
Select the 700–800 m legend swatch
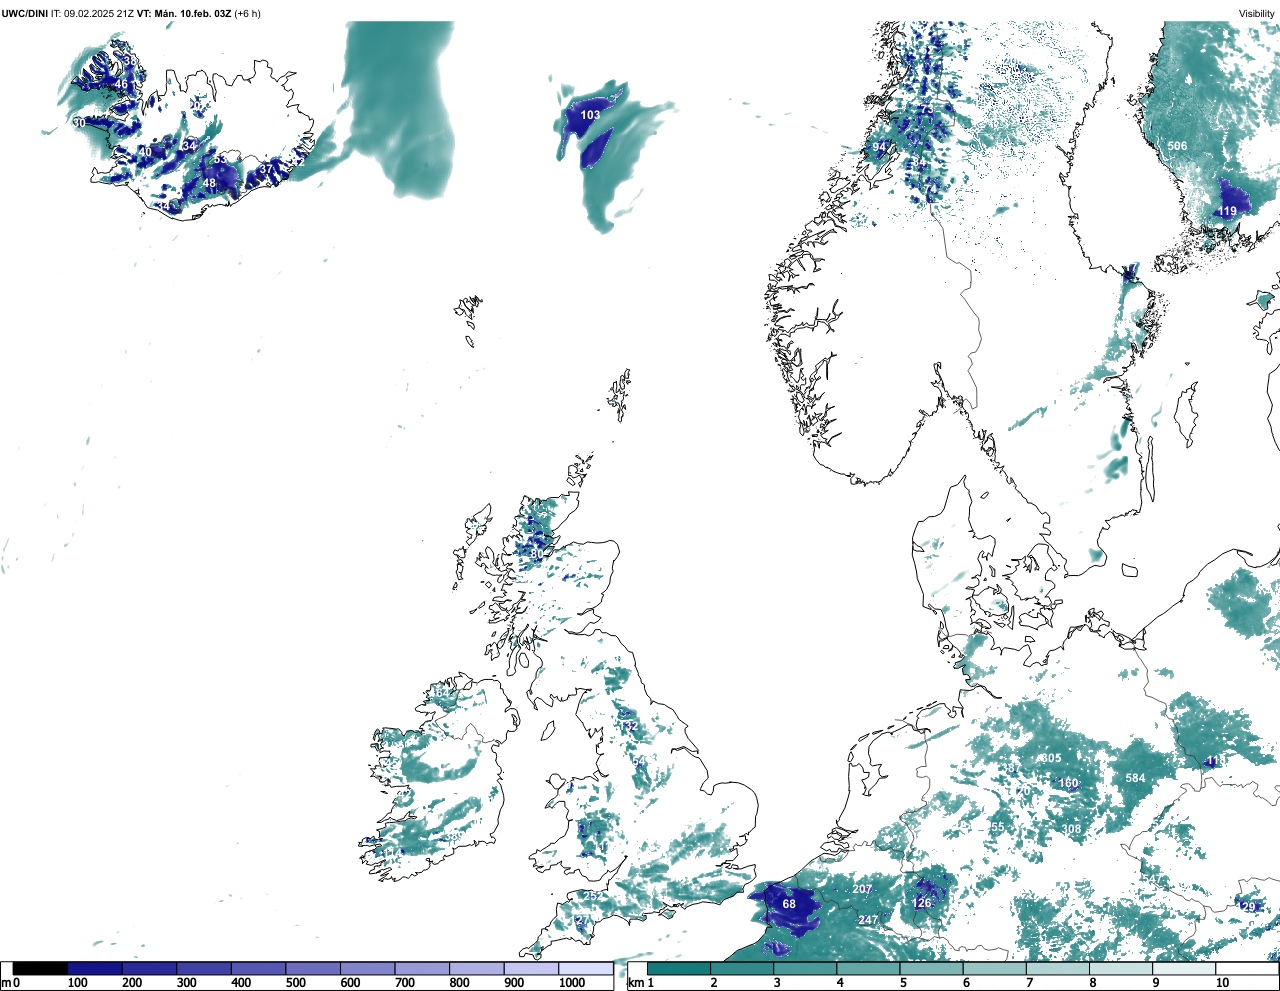(422, 969)
